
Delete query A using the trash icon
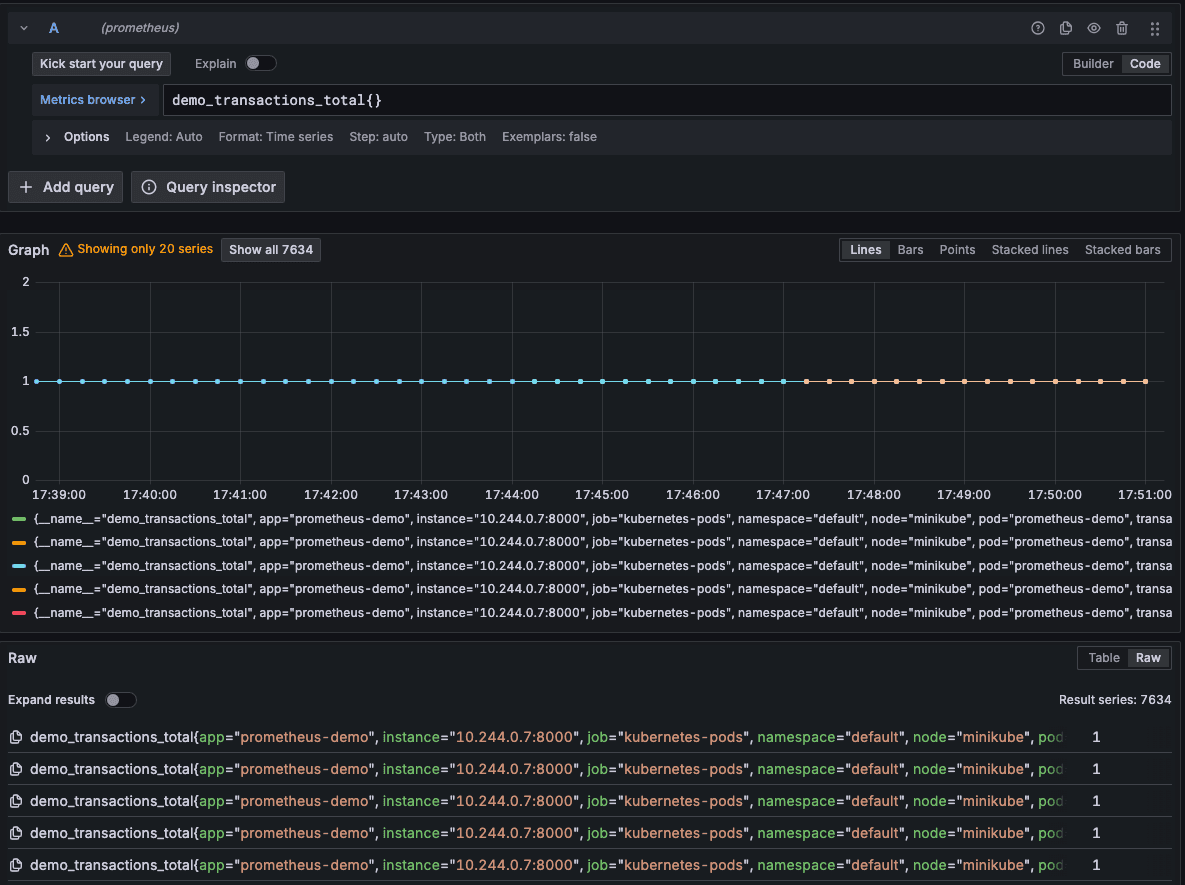pyautogui.click(x=1121, y=28)
